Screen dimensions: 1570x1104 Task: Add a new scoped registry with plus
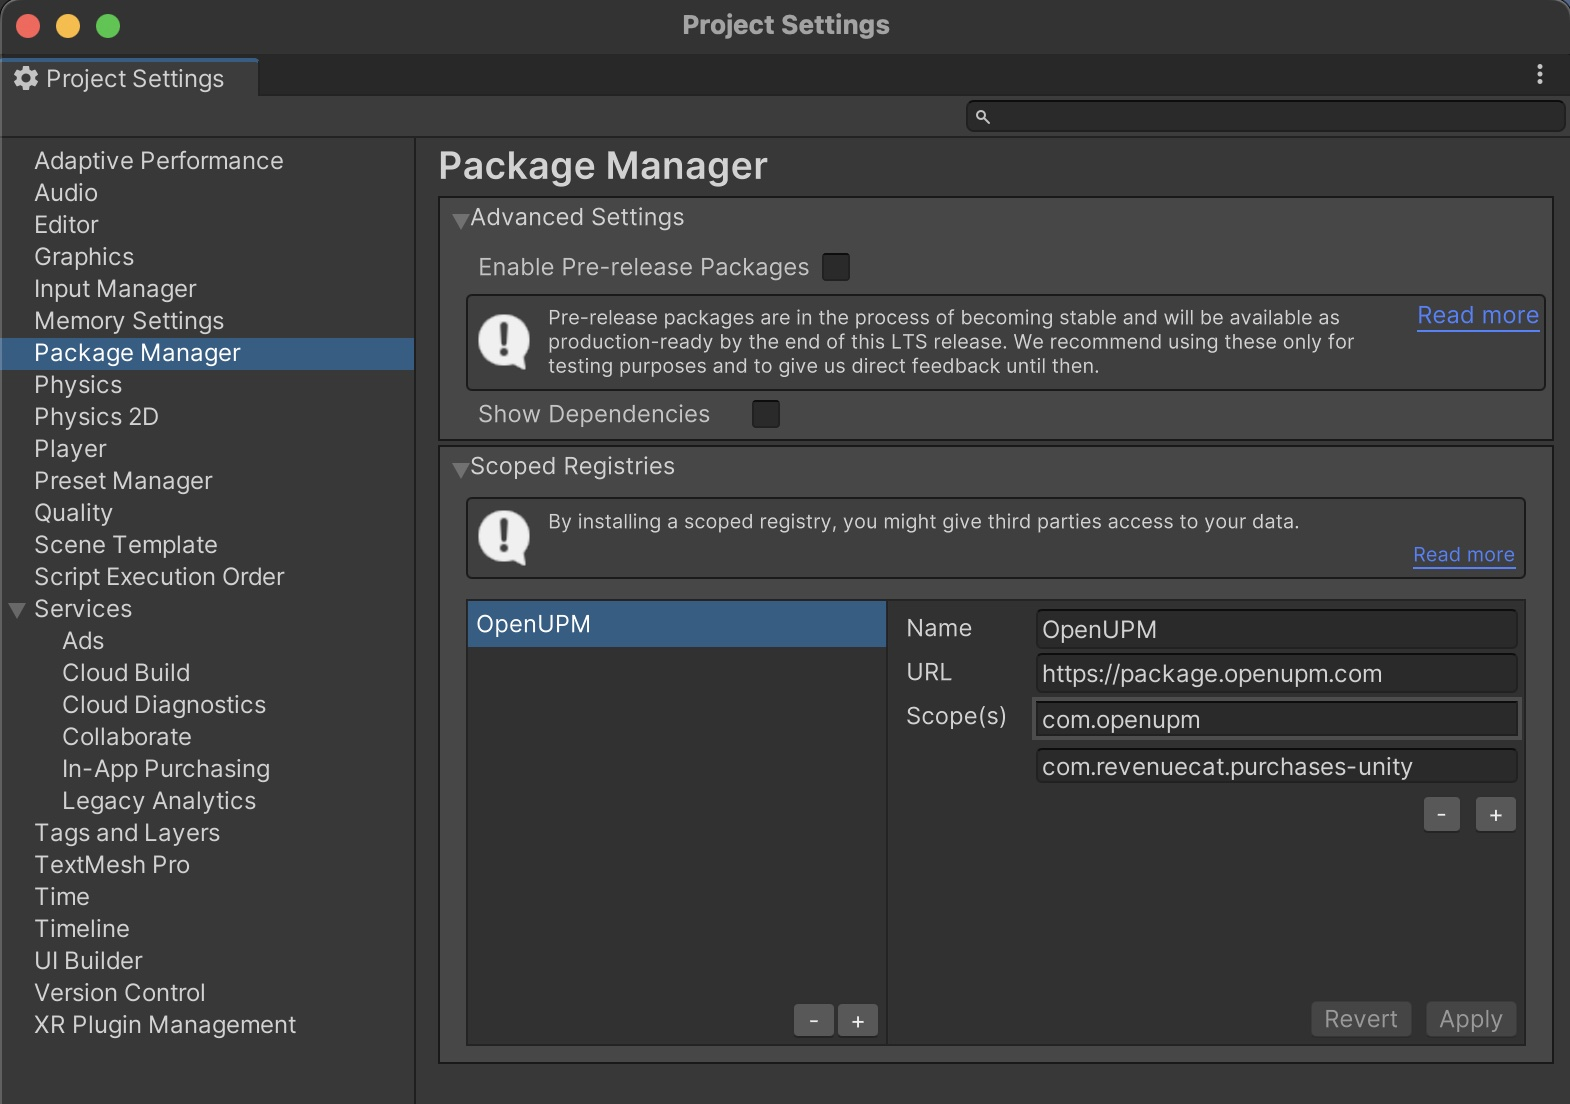(858, 1021)
